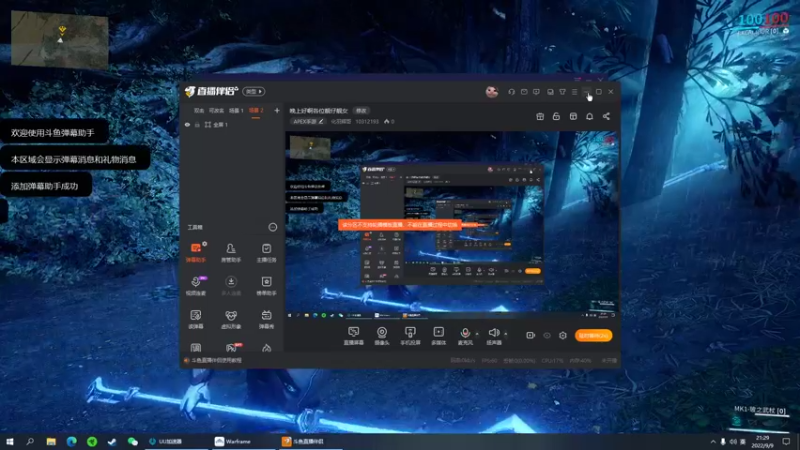The height and width of the screenshot is (450, 800).
Task: Share the live room via share icon
Action: 606,116
